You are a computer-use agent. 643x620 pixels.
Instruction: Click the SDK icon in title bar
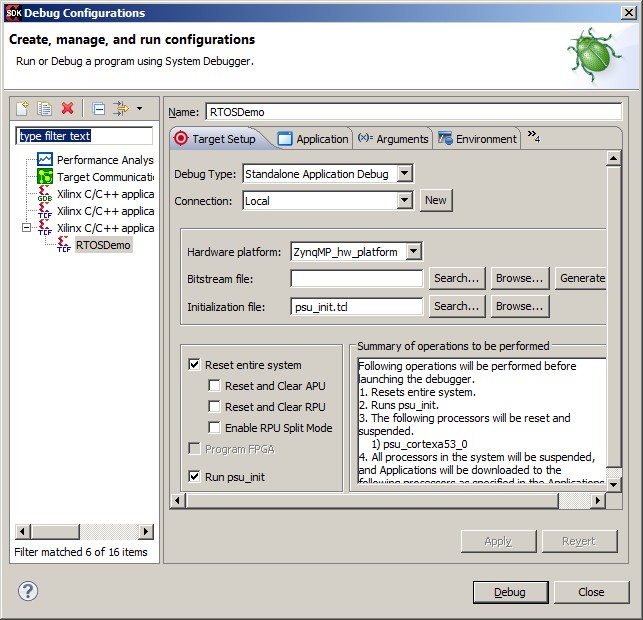14,13
